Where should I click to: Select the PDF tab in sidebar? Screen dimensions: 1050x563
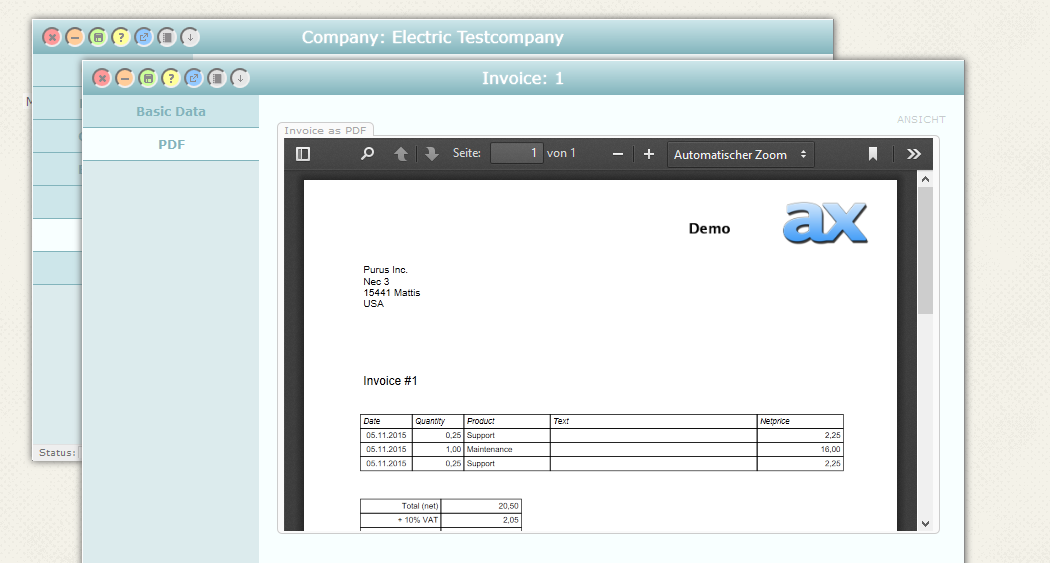[171, 145]
